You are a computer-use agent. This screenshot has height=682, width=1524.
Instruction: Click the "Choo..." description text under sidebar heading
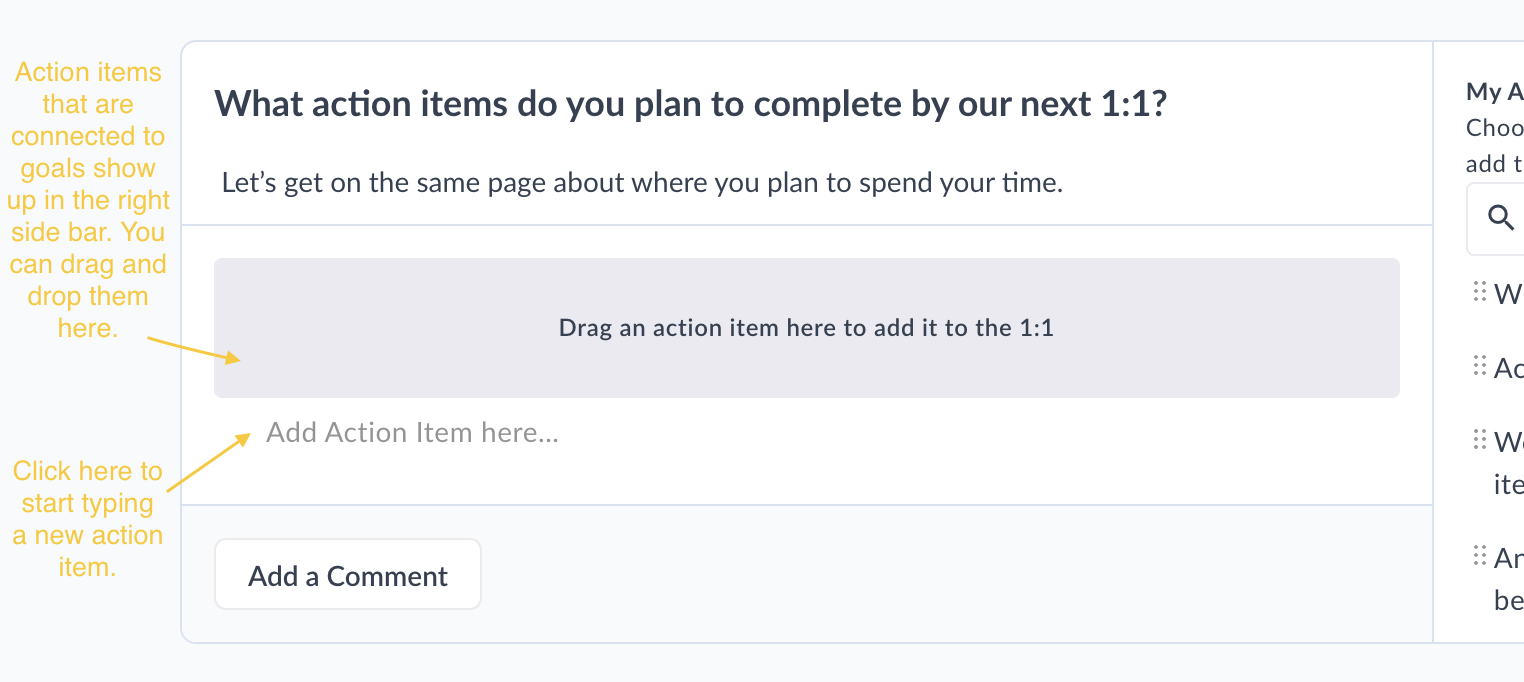(1495, 128)
